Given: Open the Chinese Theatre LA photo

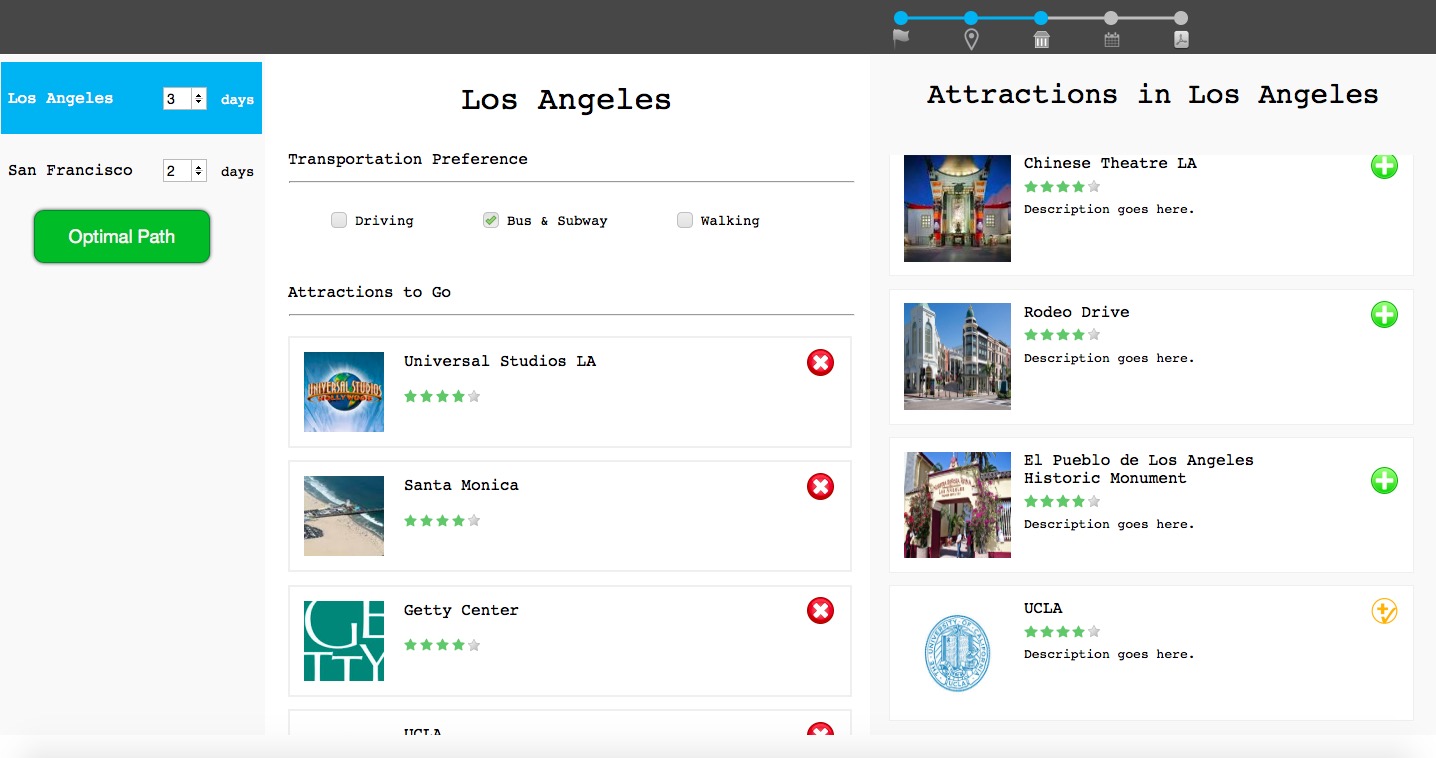Looking at the screenshot, I should point(957,208).
